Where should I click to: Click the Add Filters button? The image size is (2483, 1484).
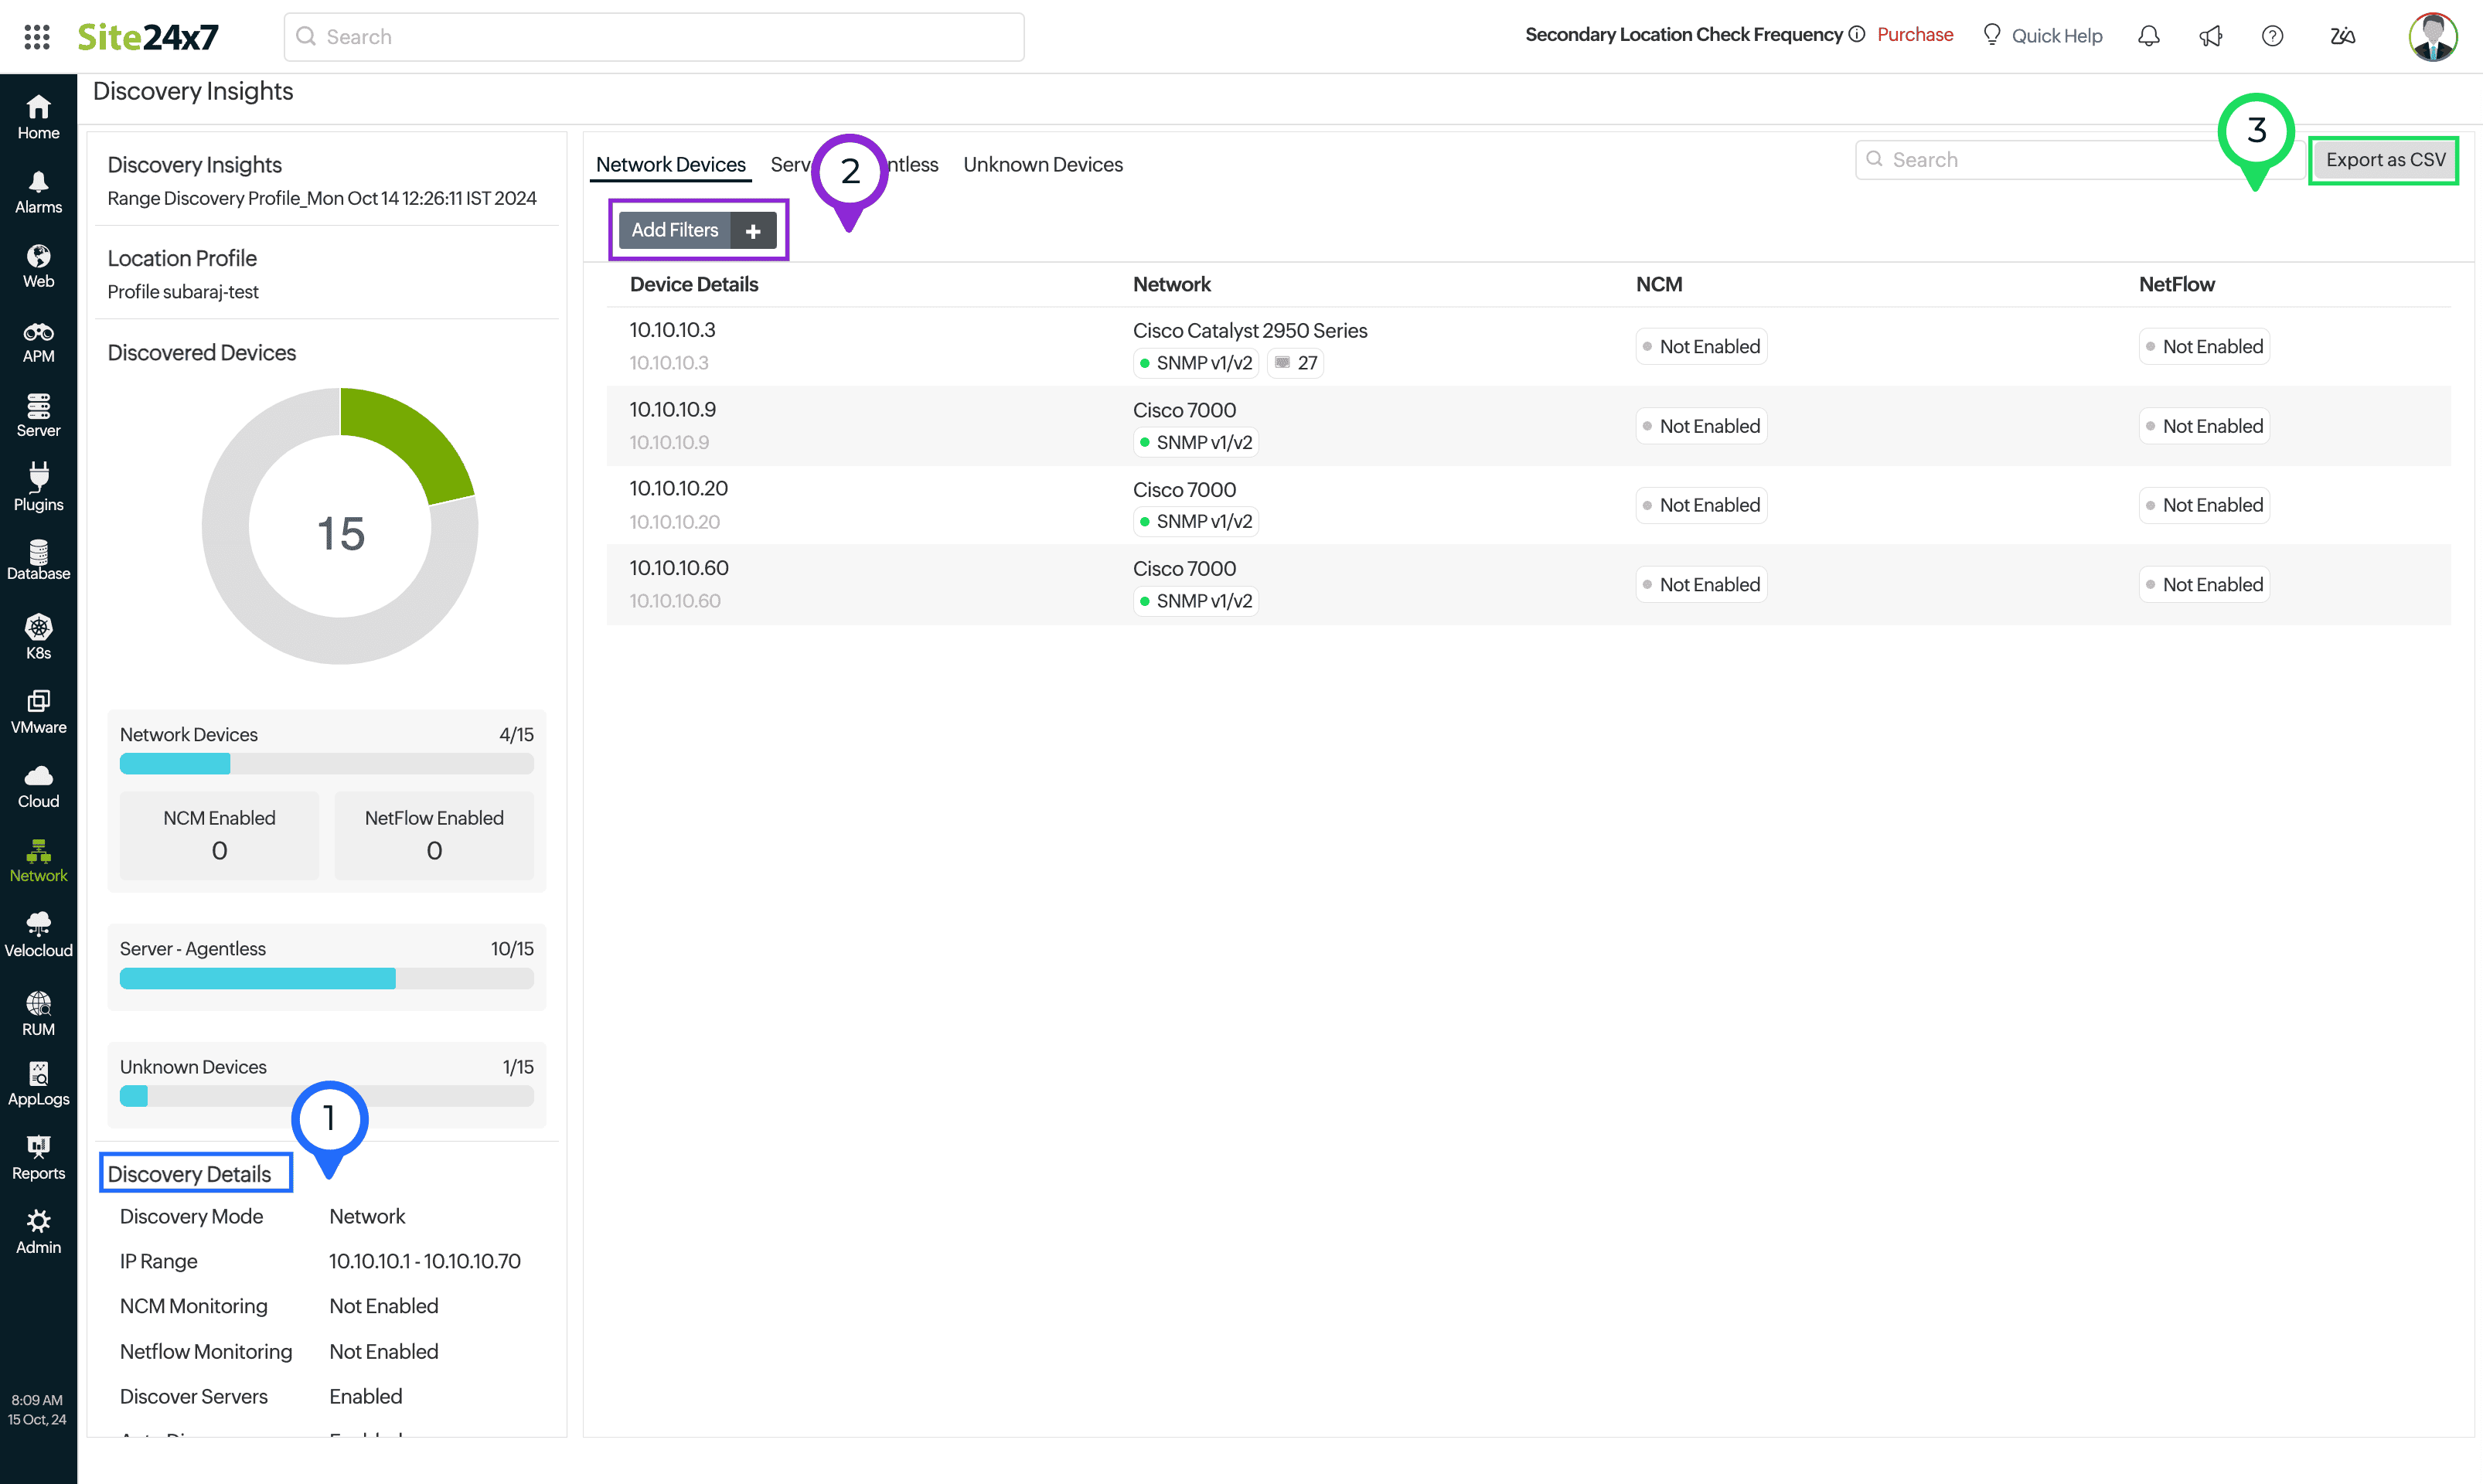pos(697,228)
